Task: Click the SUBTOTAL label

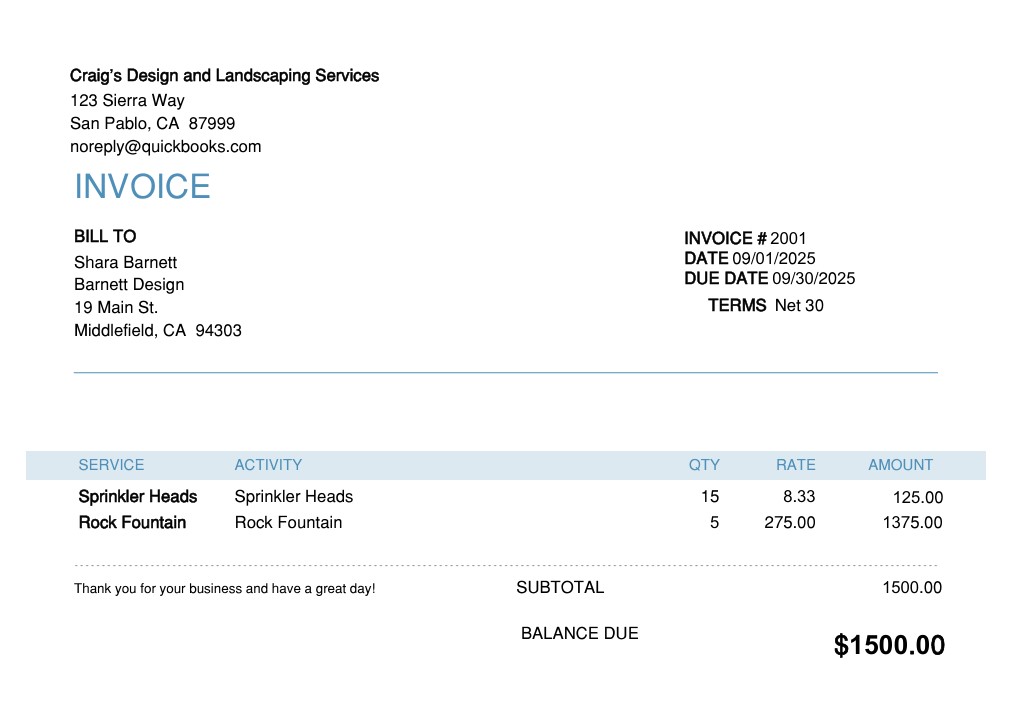Action: click(x=560, y=588)
